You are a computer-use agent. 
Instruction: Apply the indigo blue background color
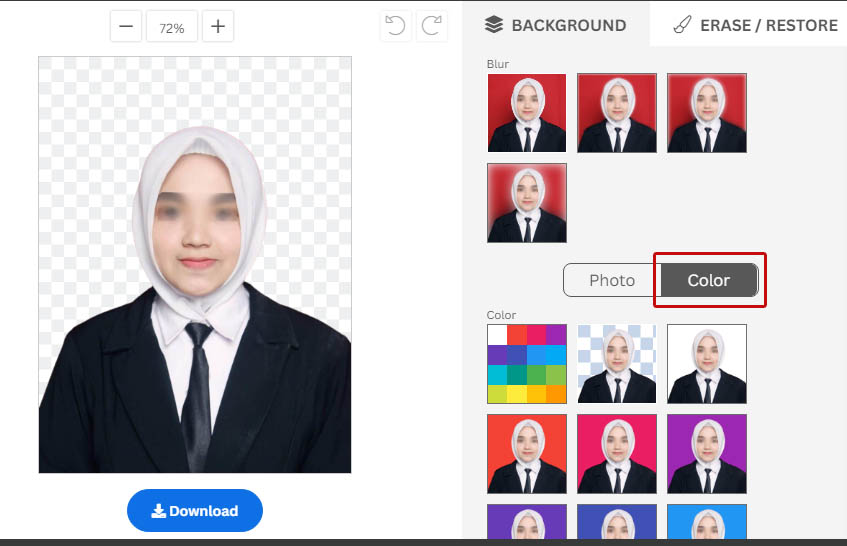point(617,521)
